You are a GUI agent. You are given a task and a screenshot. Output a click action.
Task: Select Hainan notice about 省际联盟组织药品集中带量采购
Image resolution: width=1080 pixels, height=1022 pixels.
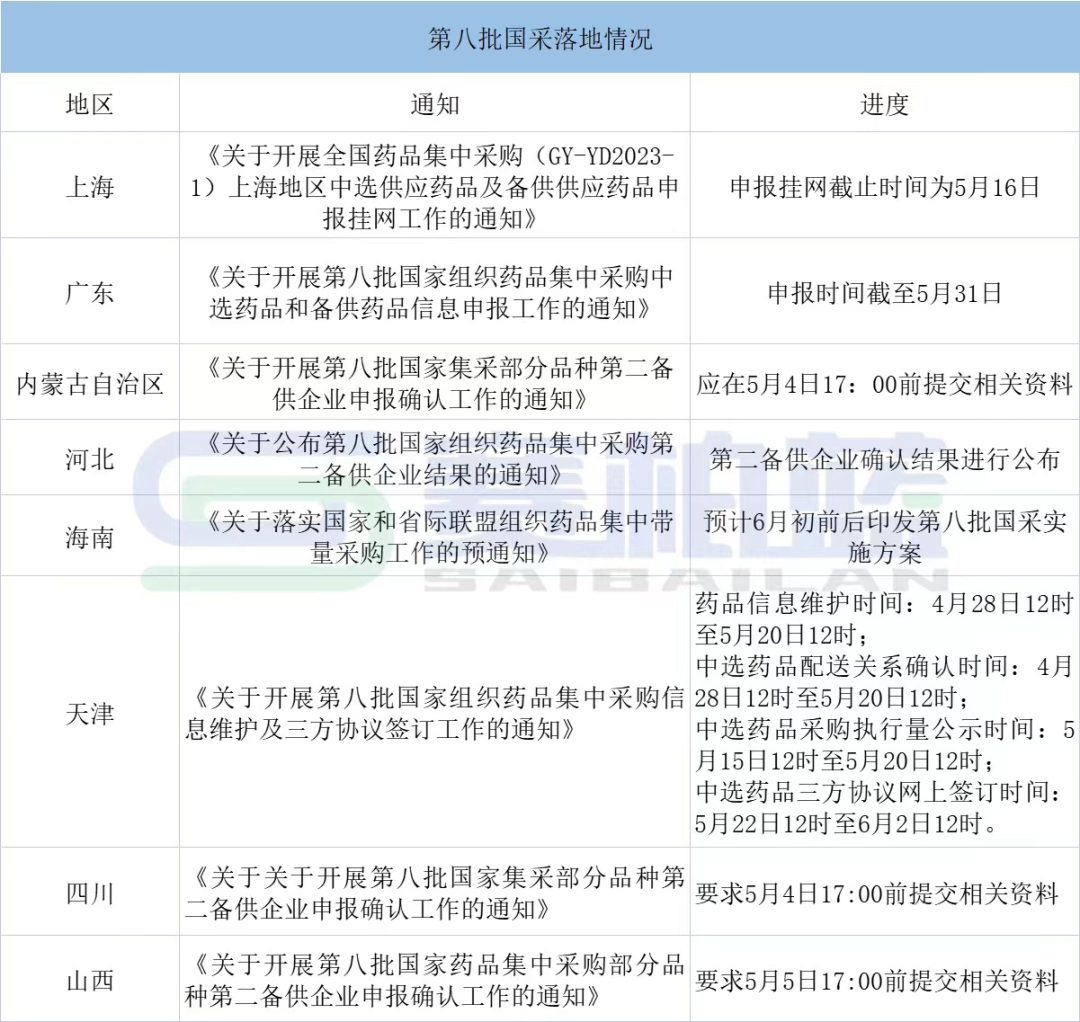(435, 537)
